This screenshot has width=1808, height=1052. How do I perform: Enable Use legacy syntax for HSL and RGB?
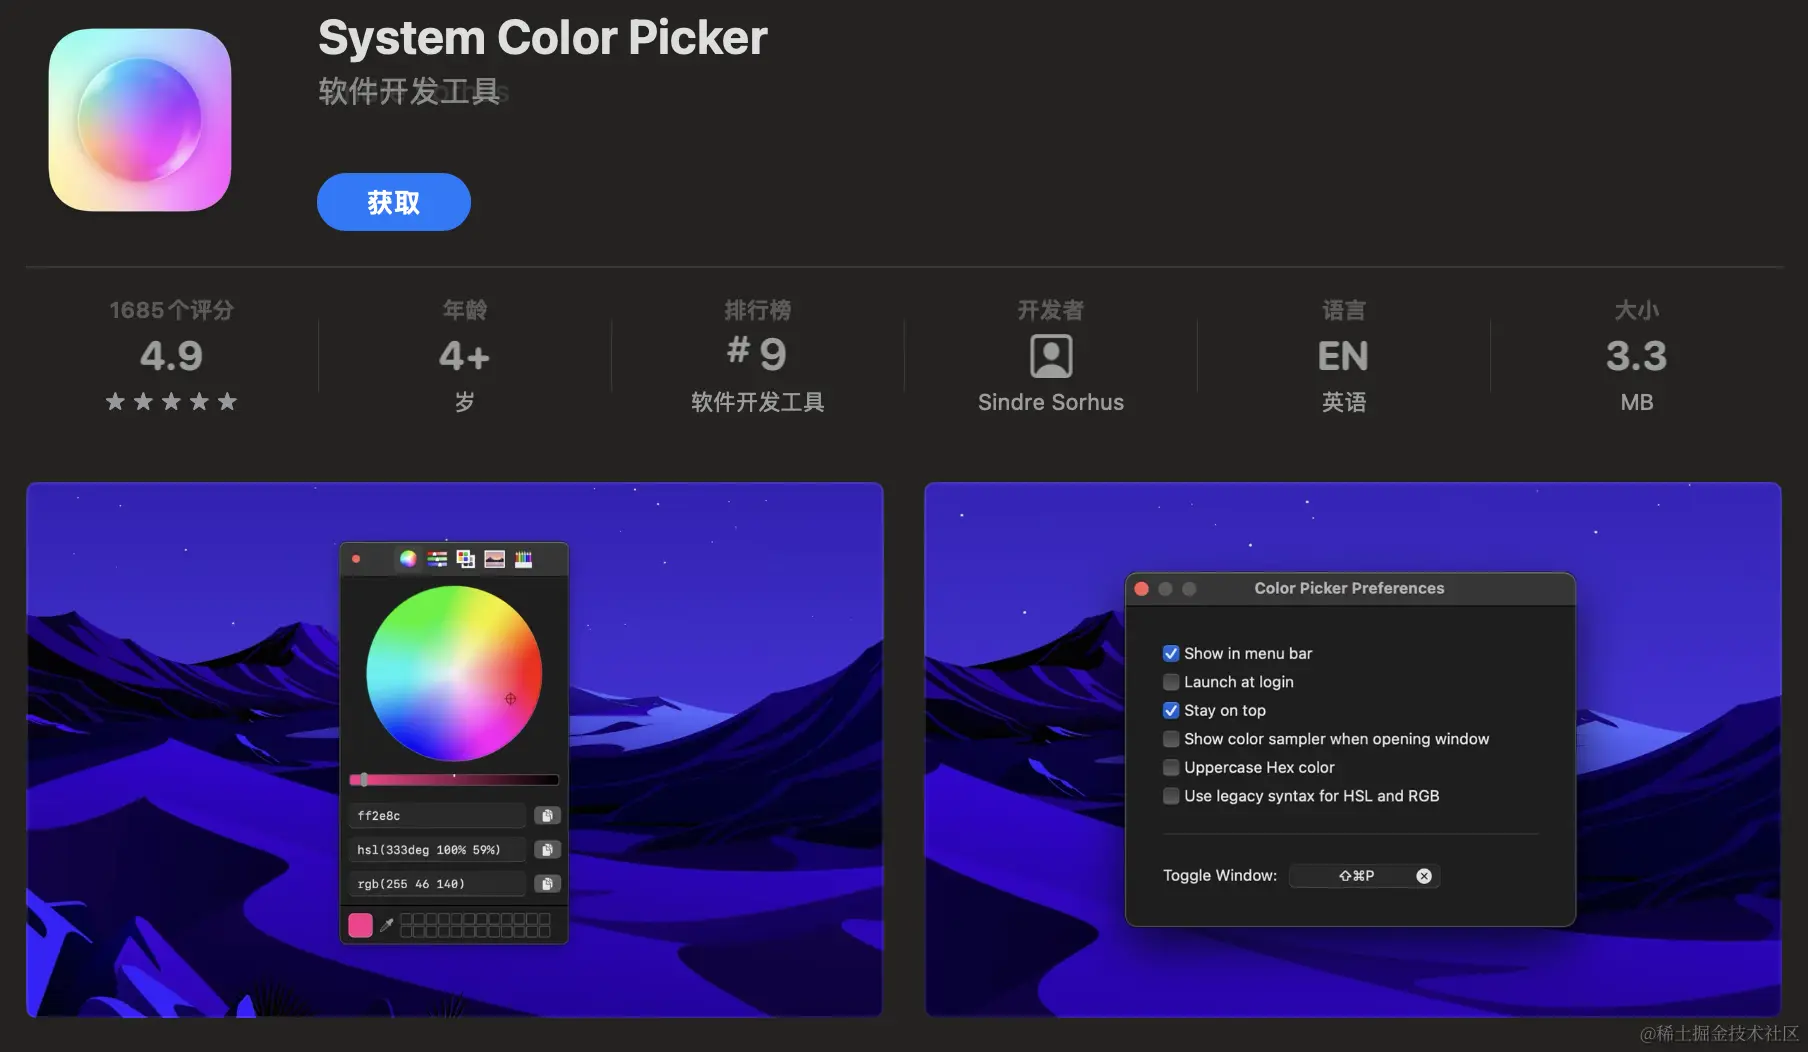pos(1171,796)
